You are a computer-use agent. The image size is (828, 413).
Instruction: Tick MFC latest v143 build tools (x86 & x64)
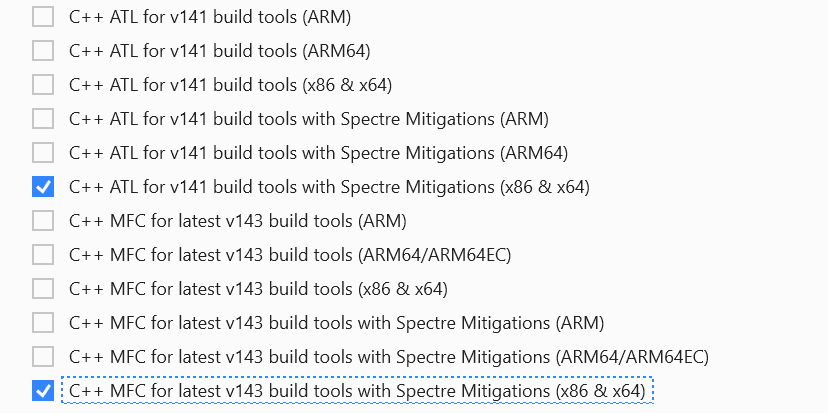click(43, 289)
